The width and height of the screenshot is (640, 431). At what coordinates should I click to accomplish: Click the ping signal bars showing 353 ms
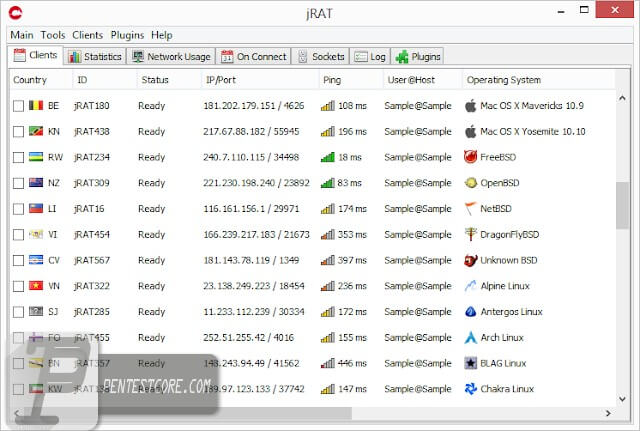tap(328, 234)
